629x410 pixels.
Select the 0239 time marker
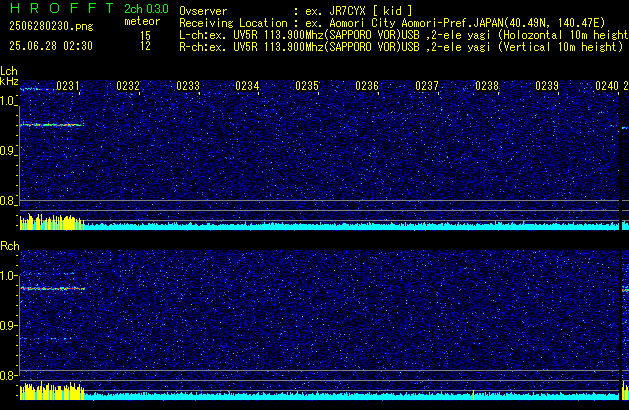tap(547, 86)
